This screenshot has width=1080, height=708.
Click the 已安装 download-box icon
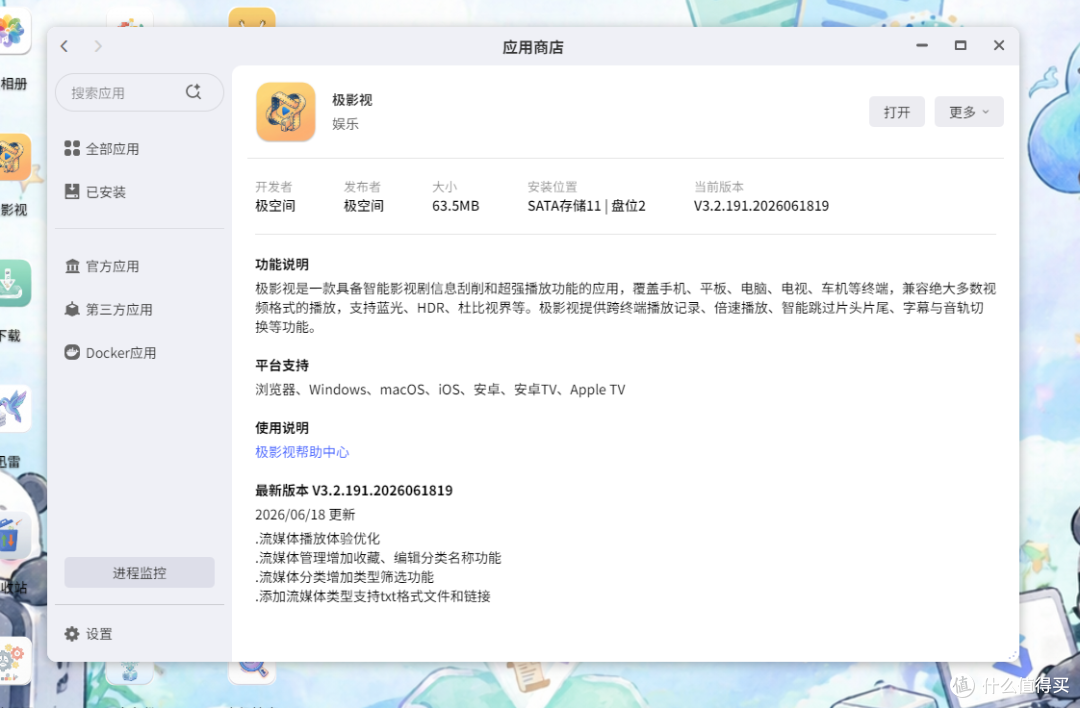pos(72,191)
